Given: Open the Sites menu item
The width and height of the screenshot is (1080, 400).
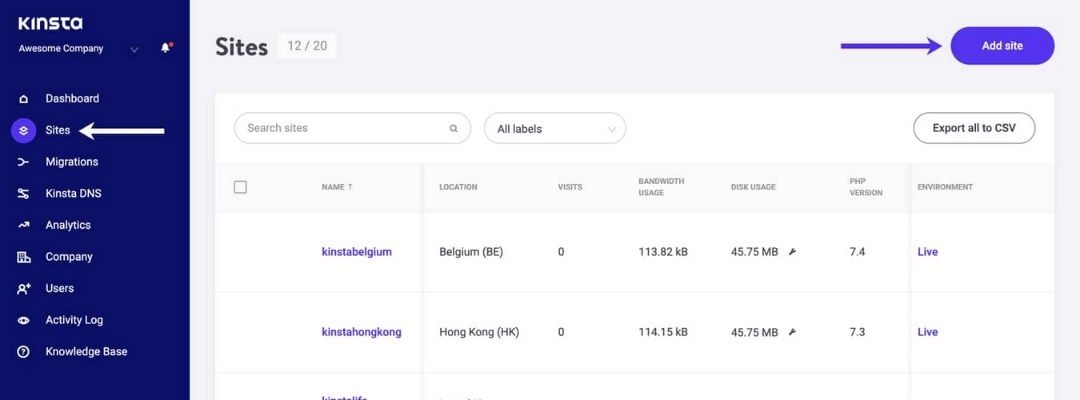Looking at the screenshot, I should (58, 130).
